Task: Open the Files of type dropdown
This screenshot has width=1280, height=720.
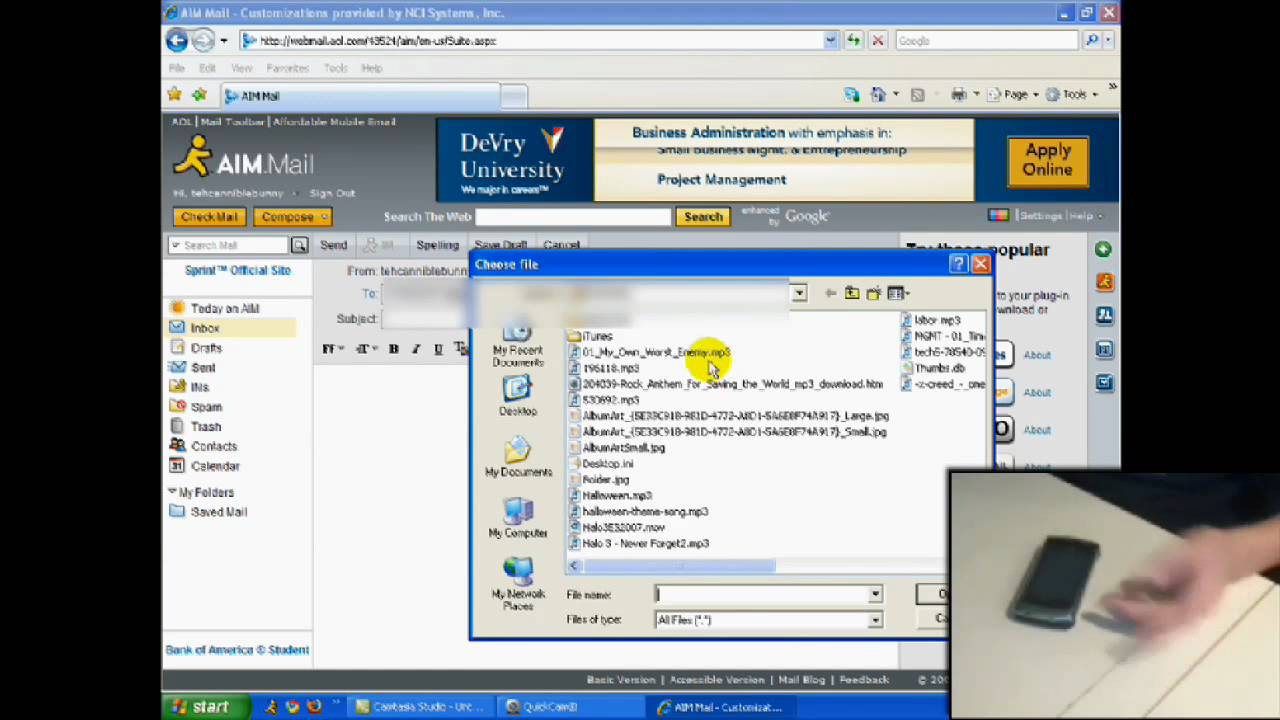Action: point(874,620)
